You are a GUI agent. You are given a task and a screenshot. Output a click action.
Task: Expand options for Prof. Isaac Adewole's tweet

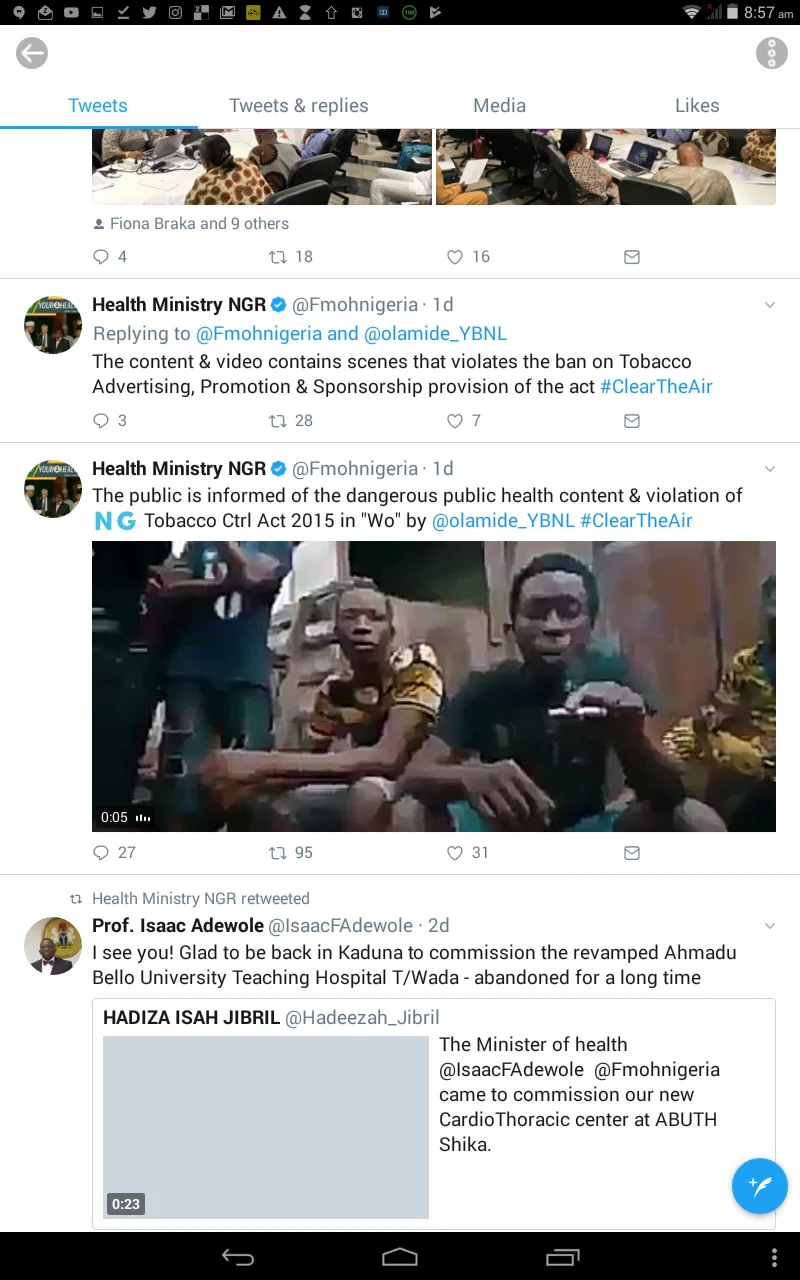pyautogui.click(x=769, y=926)
